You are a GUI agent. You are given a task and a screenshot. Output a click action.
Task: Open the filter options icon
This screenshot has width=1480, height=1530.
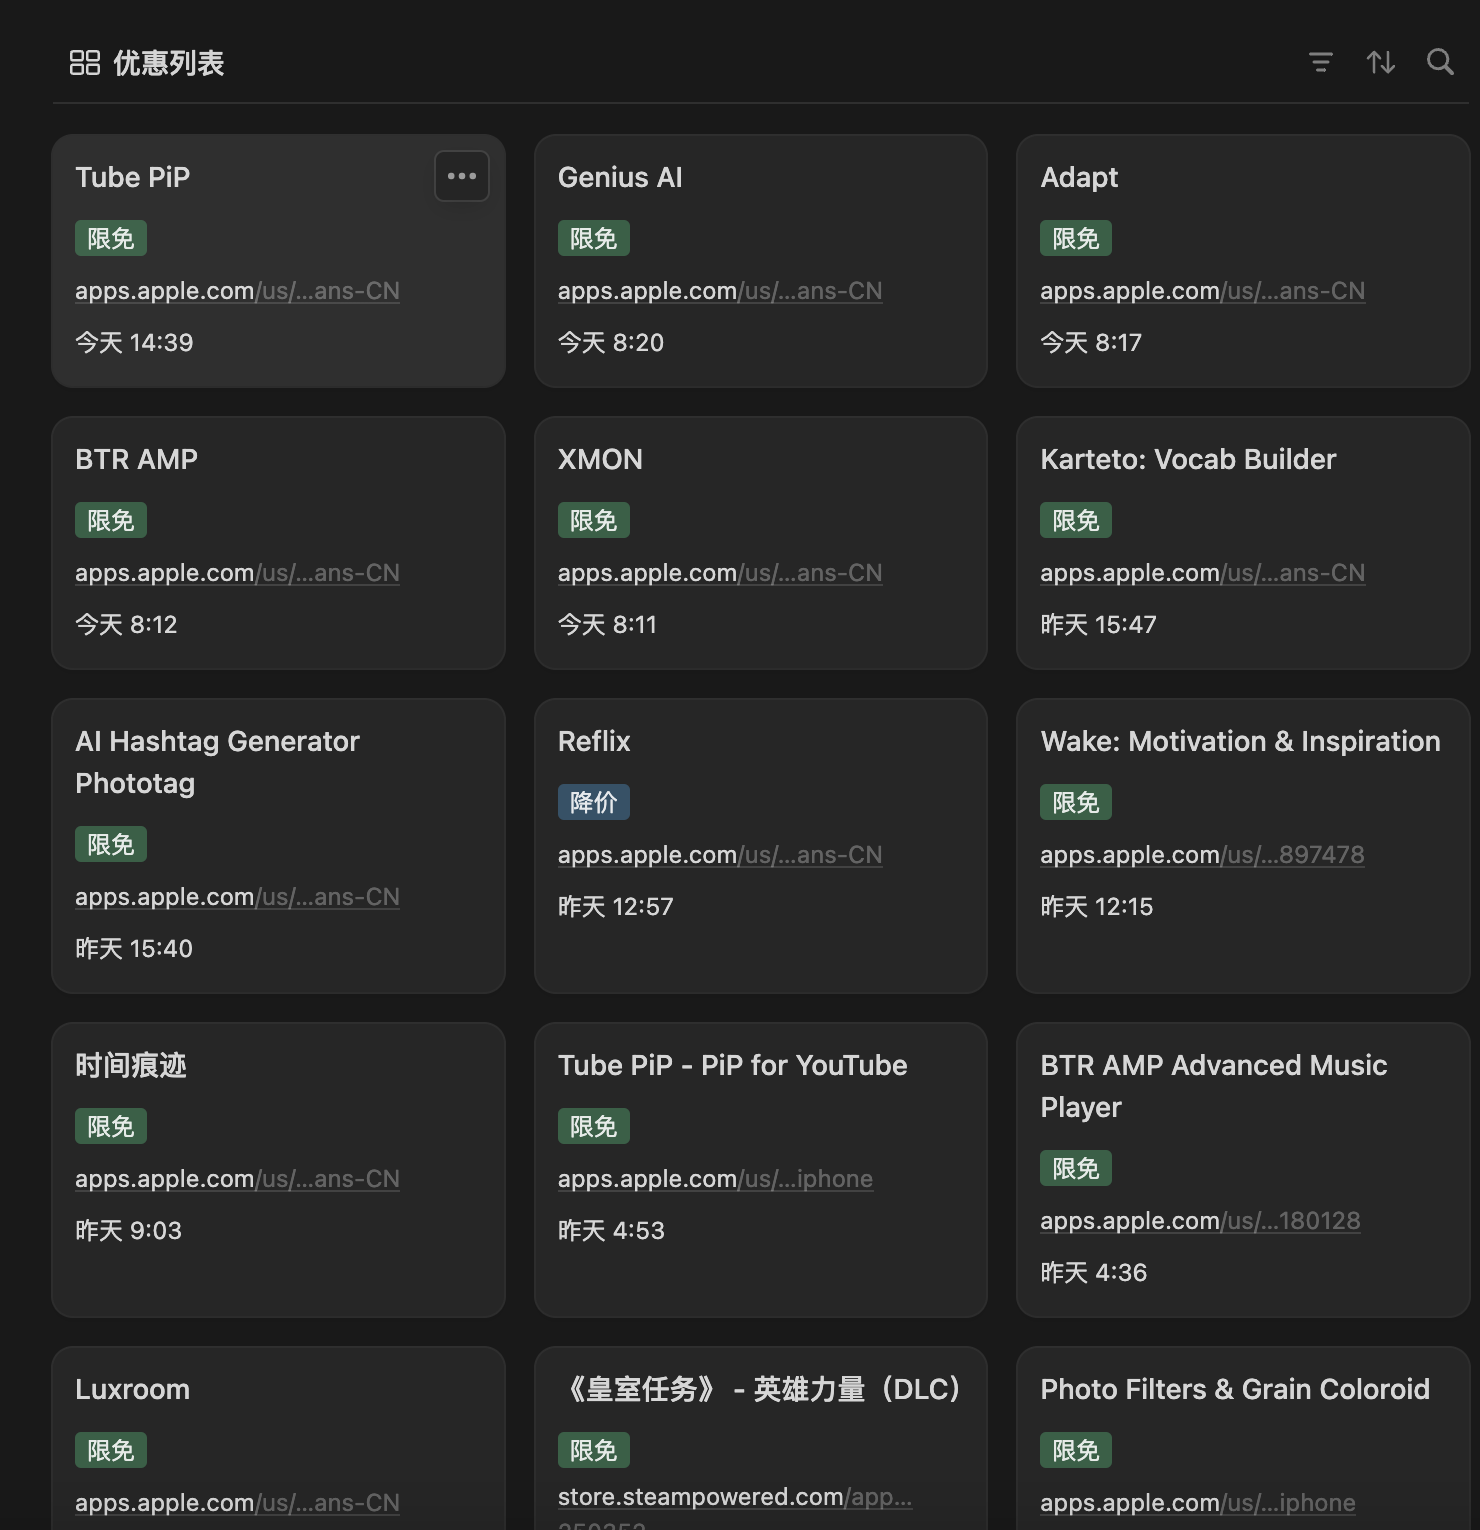(1321, 63)
